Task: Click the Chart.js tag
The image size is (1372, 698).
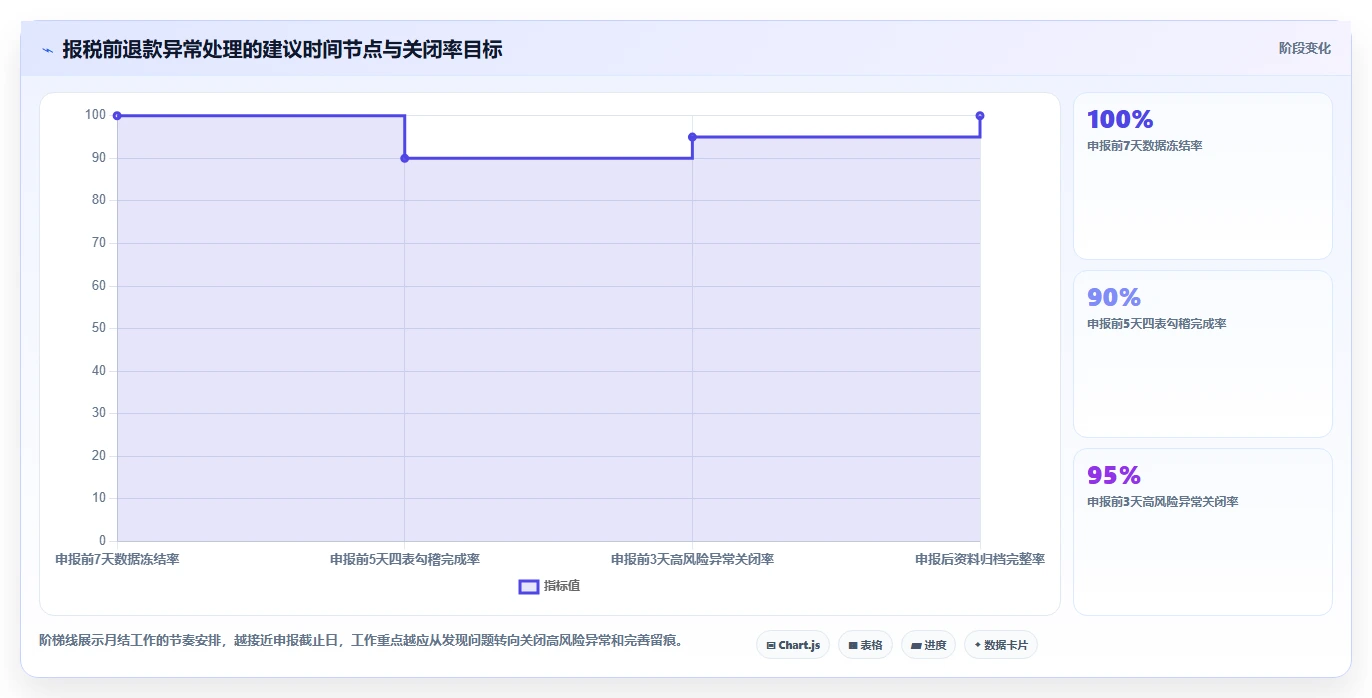Action: click(793, 645)
